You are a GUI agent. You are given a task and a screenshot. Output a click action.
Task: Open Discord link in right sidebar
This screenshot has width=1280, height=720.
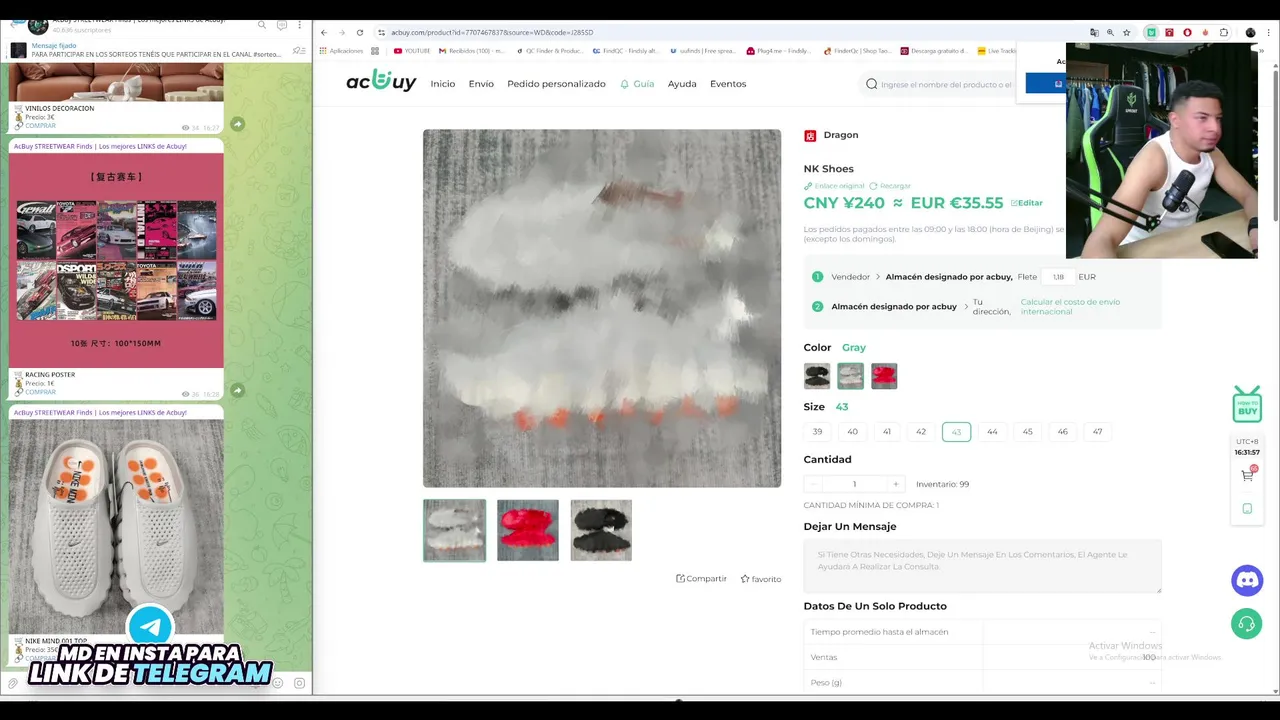pos(1247,580)
